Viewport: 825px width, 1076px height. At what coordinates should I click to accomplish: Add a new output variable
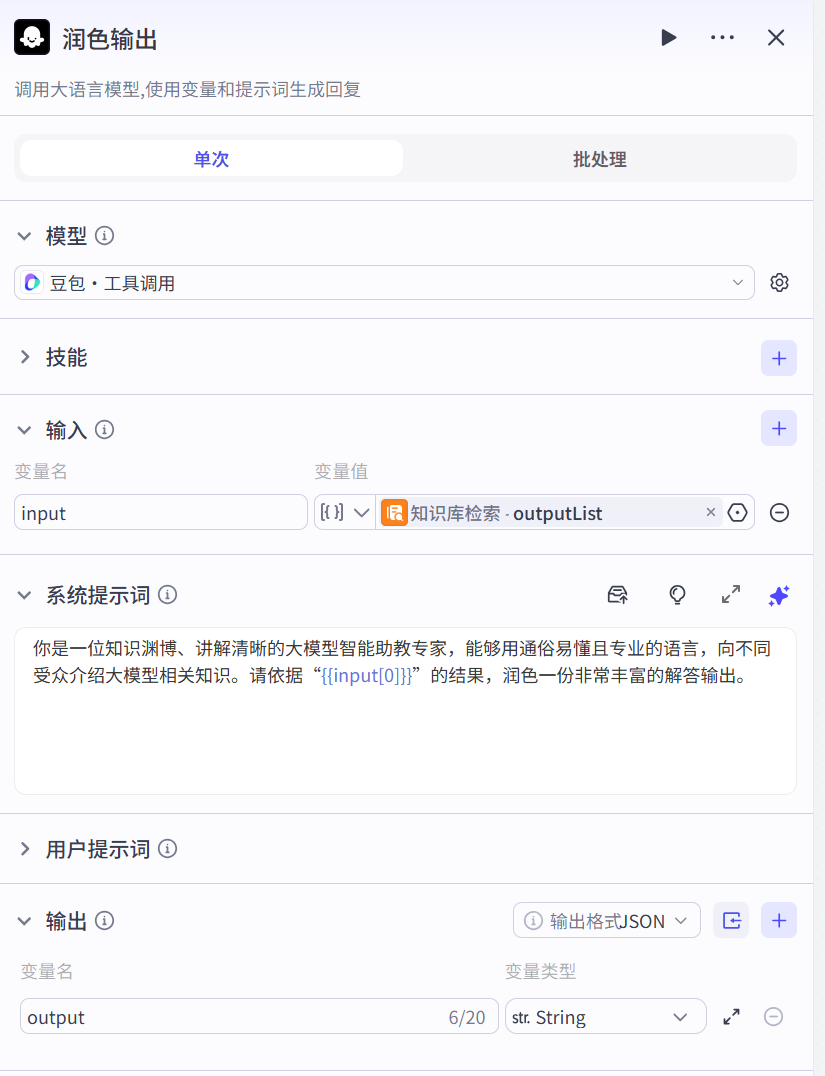click(778, 921)
